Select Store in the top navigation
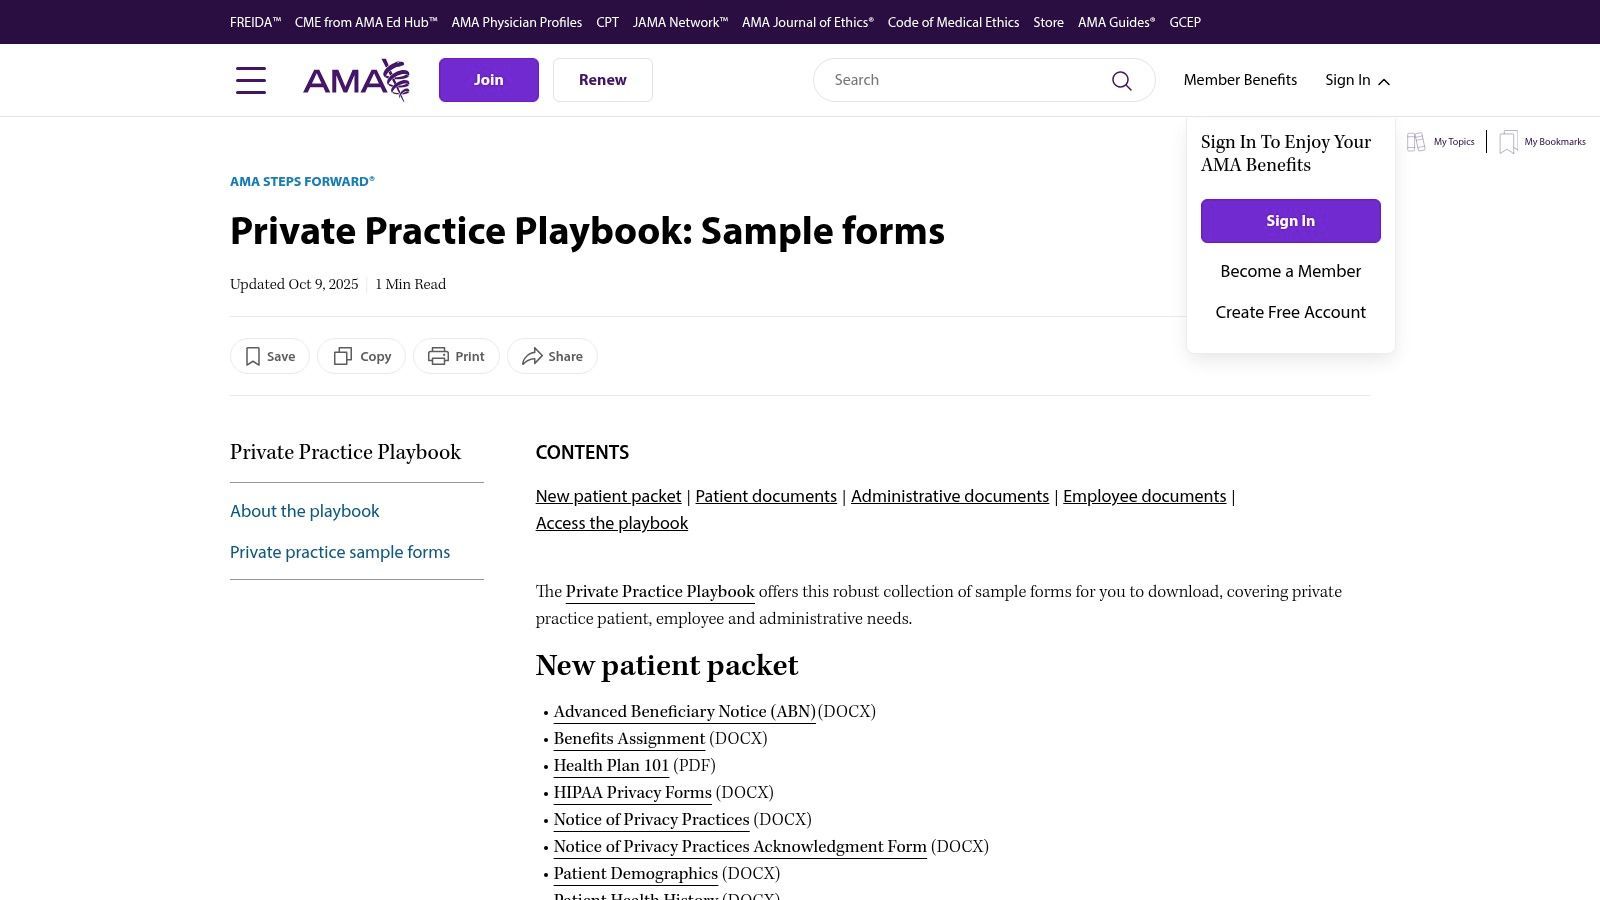Viewport: 1600px width, 900px height. (1048, 22)
